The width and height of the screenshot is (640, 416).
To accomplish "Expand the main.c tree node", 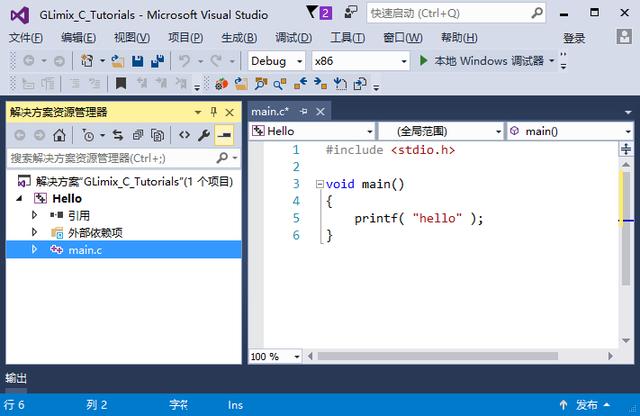I will (x=34, y=249).
